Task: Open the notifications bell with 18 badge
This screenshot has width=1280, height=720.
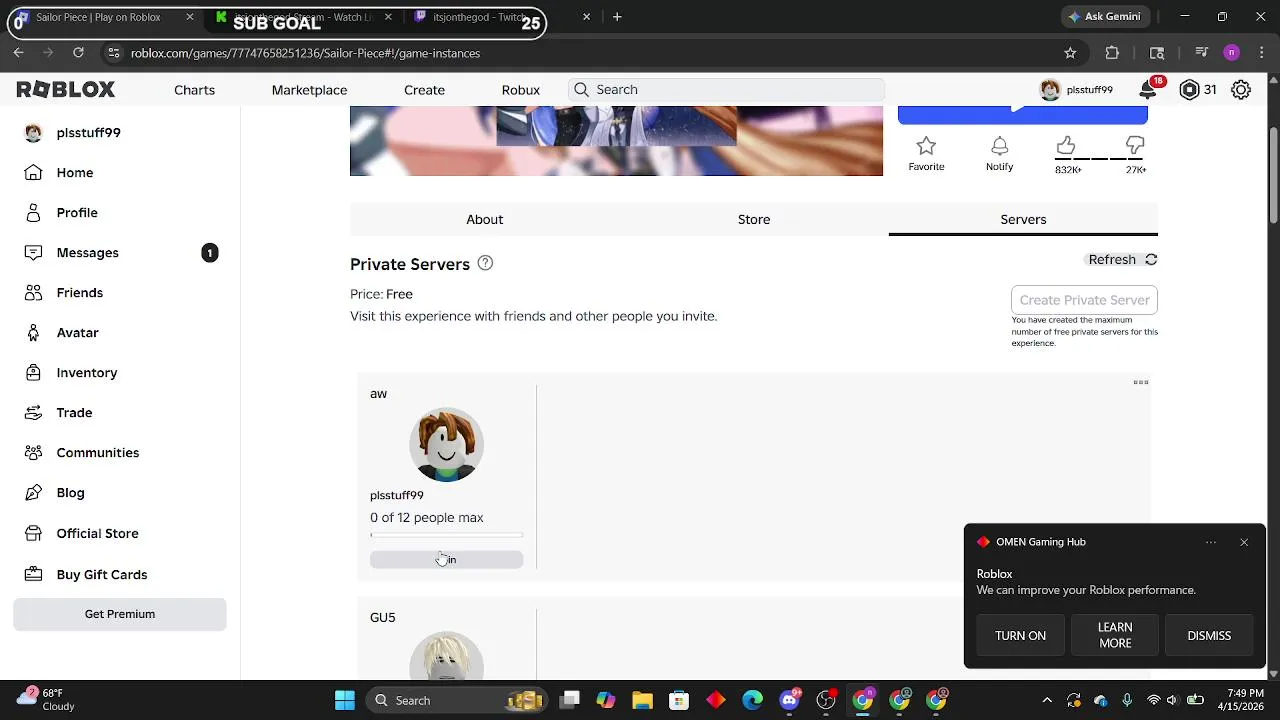Action: (x=1148, y=90)
